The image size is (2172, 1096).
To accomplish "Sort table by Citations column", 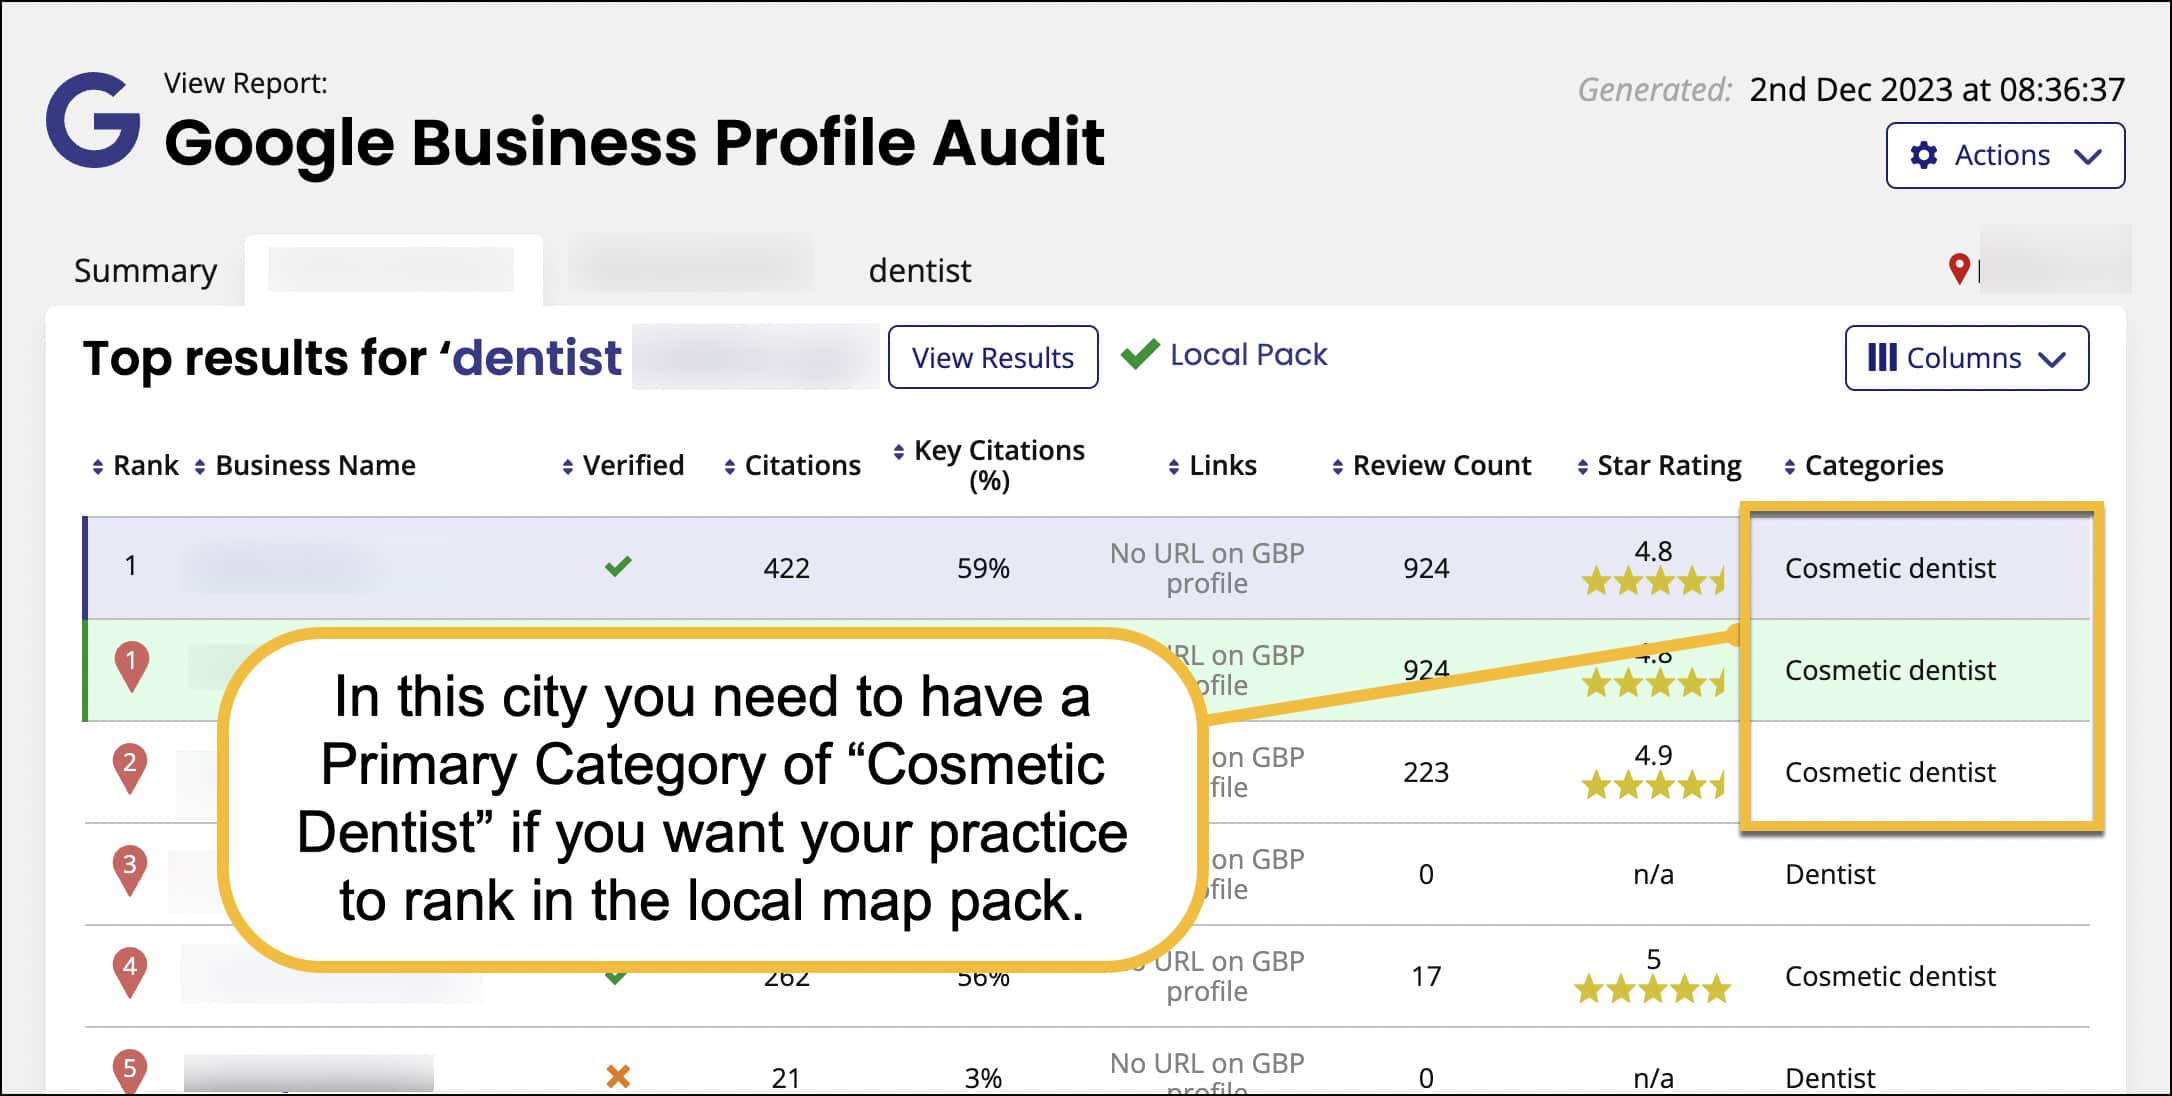I will [x=792, y=465].
